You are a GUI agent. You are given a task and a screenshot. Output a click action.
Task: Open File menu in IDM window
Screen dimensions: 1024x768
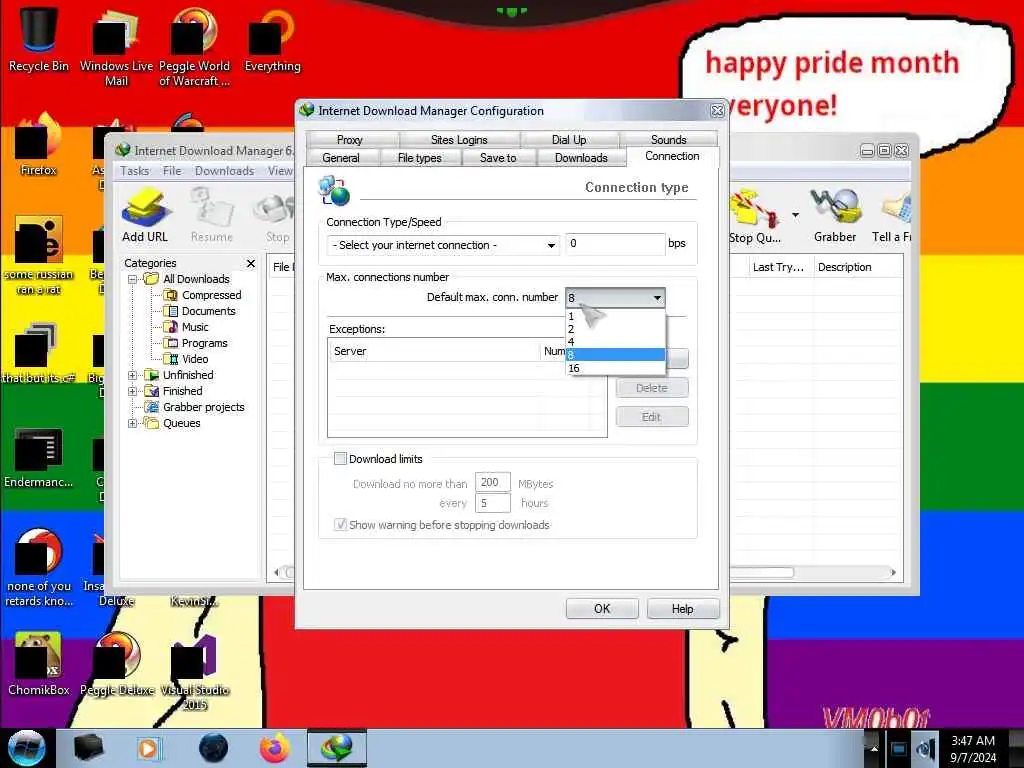pyautogui.click(x=172, y=170)
